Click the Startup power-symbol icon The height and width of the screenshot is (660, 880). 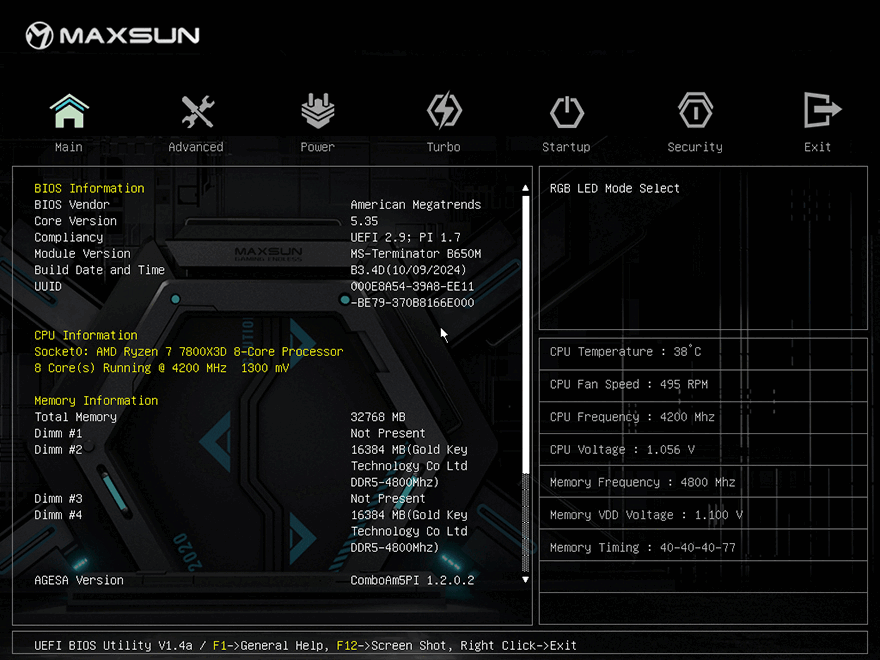click(567, 112)
